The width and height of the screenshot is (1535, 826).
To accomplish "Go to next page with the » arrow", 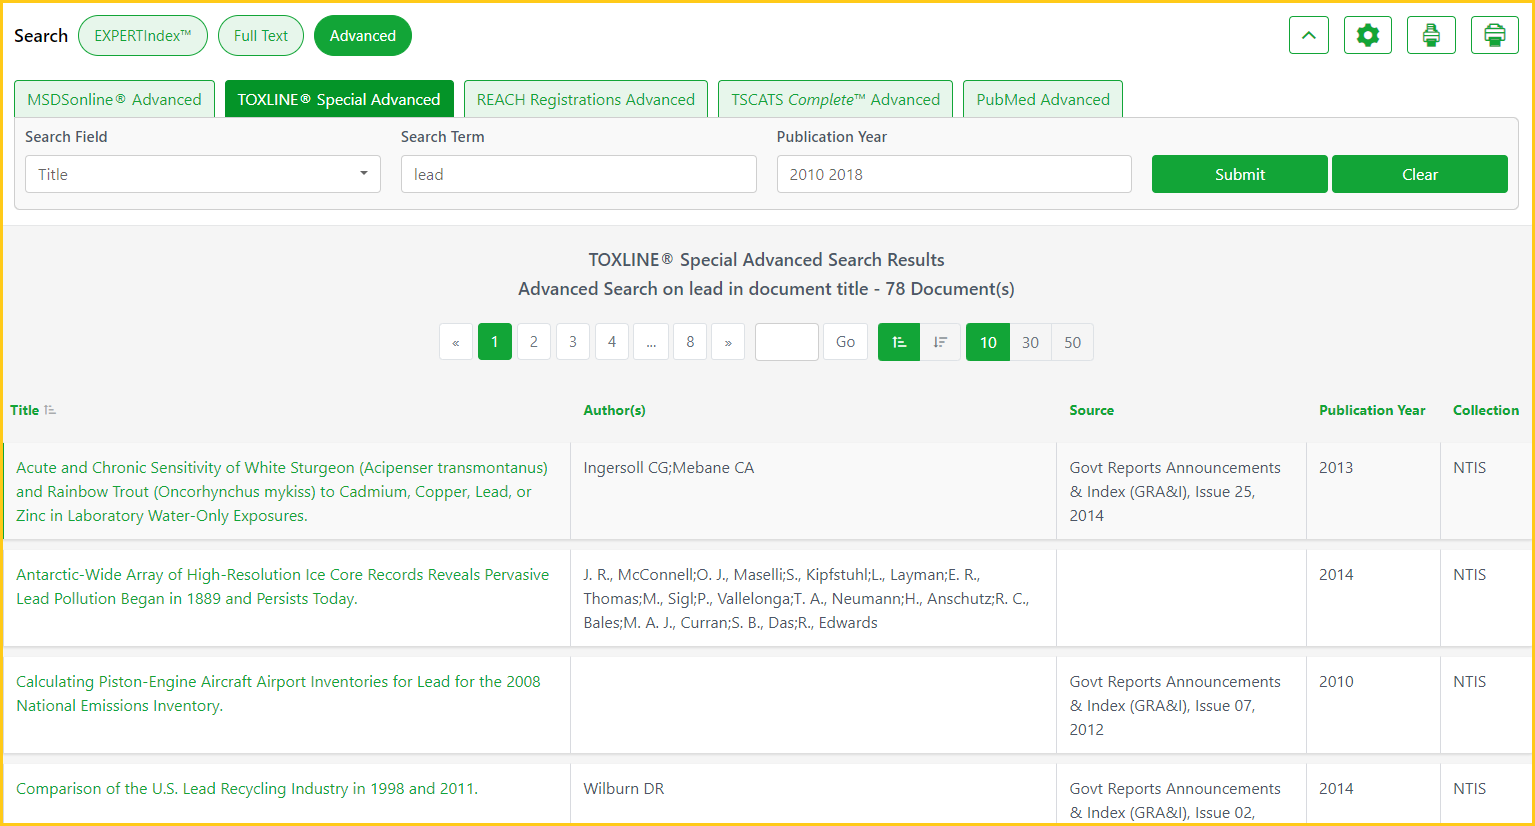I will tap(728, 342).
